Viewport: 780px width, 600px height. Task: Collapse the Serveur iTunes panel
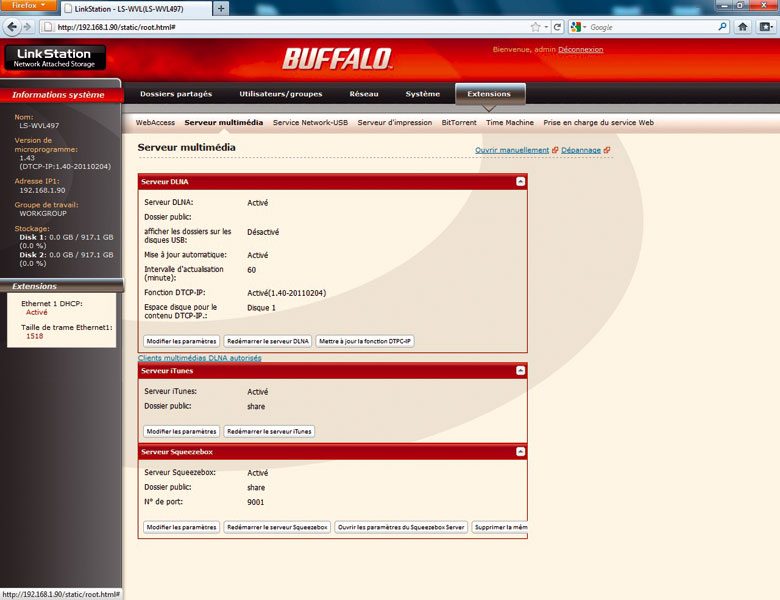(520, 371)
